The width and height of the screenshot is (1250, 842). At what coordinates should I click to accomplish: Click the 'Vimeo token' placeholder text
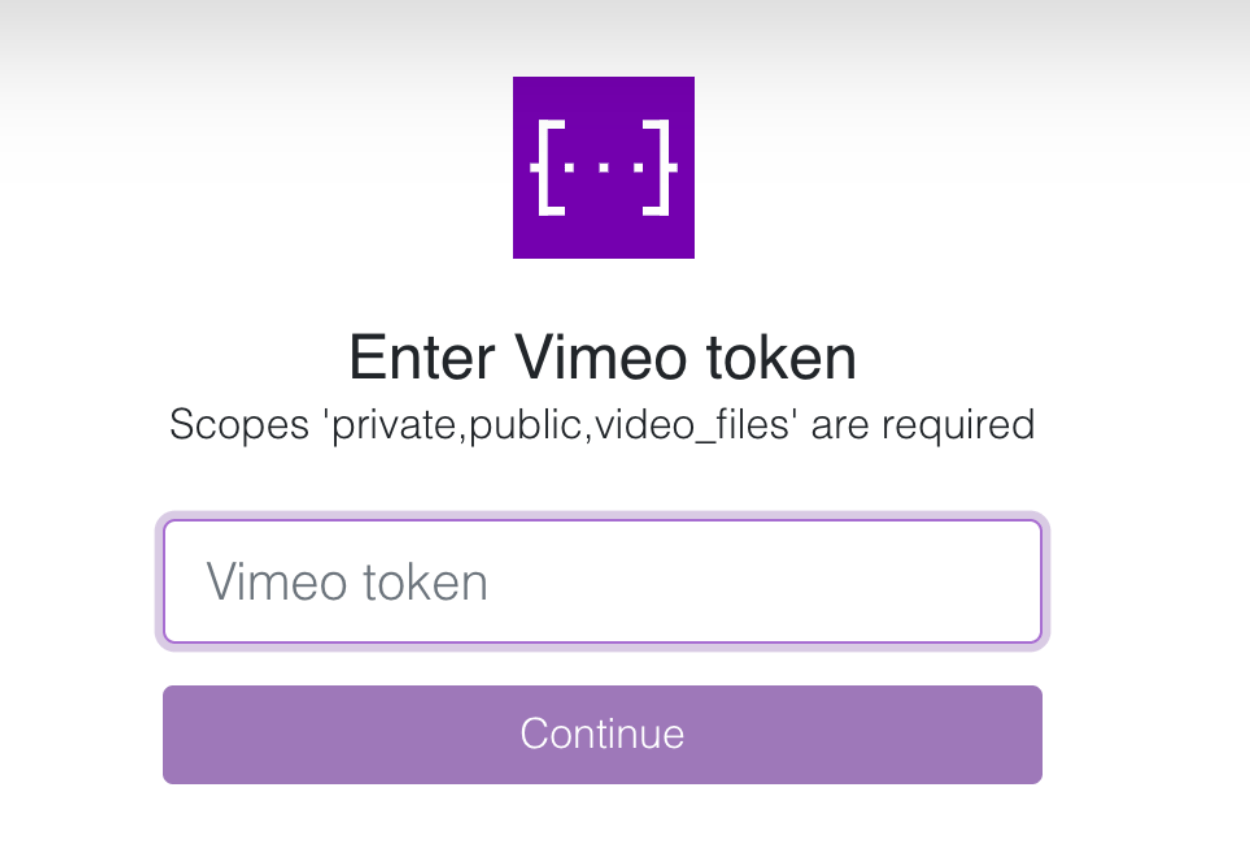(347, 582)
